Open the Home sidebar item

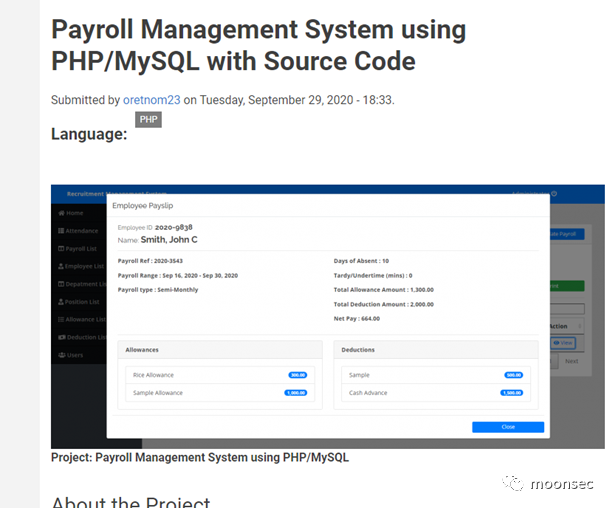point(71,213)
